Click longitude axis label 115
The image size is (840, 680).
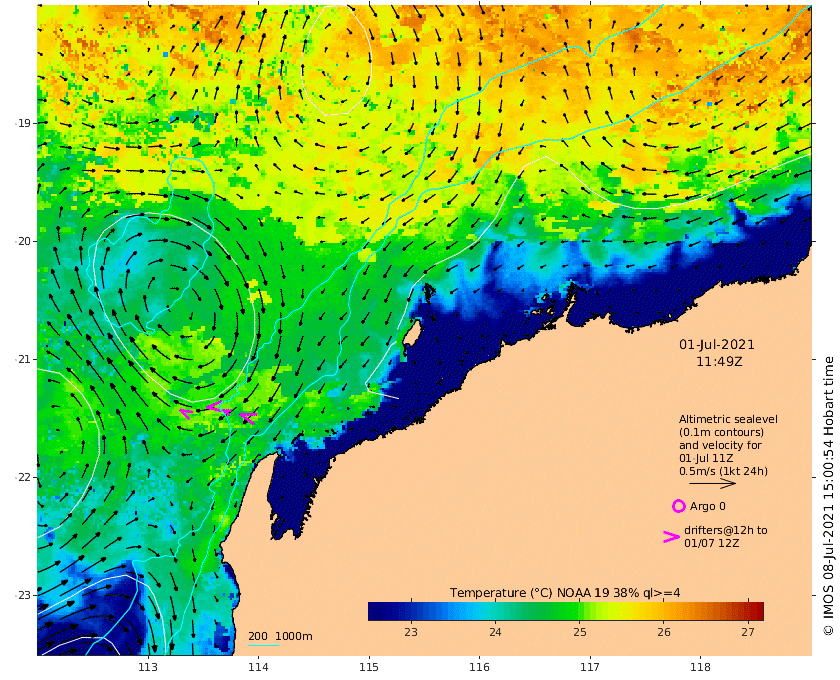tap(369, 667)
